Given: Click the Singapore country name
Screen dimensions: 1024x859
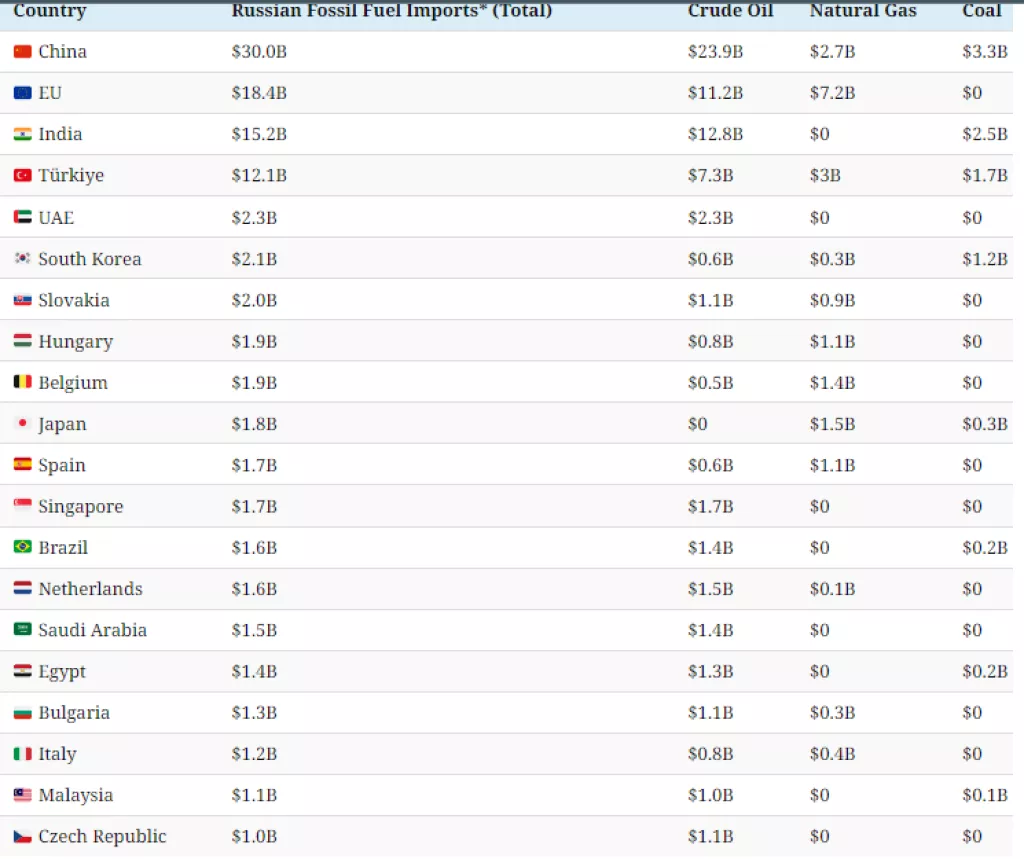Looking at the screenshot, I should point(80,507).
